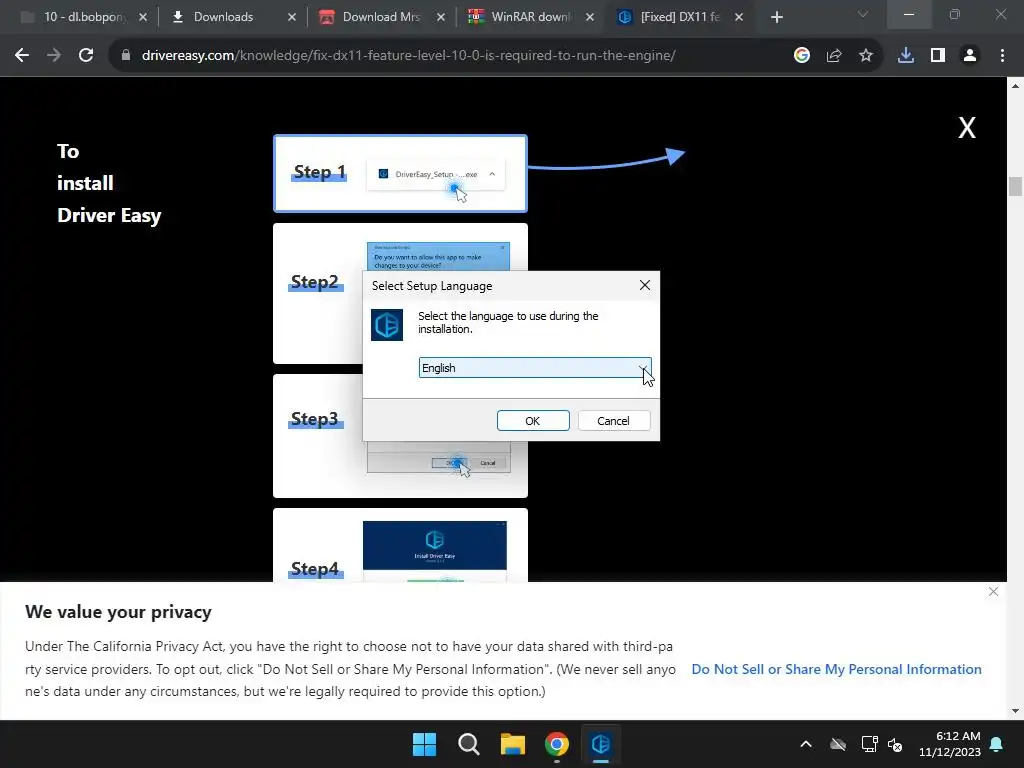Reload the current page
This screenshot has width=1024, height=768.
pos(86,56)
